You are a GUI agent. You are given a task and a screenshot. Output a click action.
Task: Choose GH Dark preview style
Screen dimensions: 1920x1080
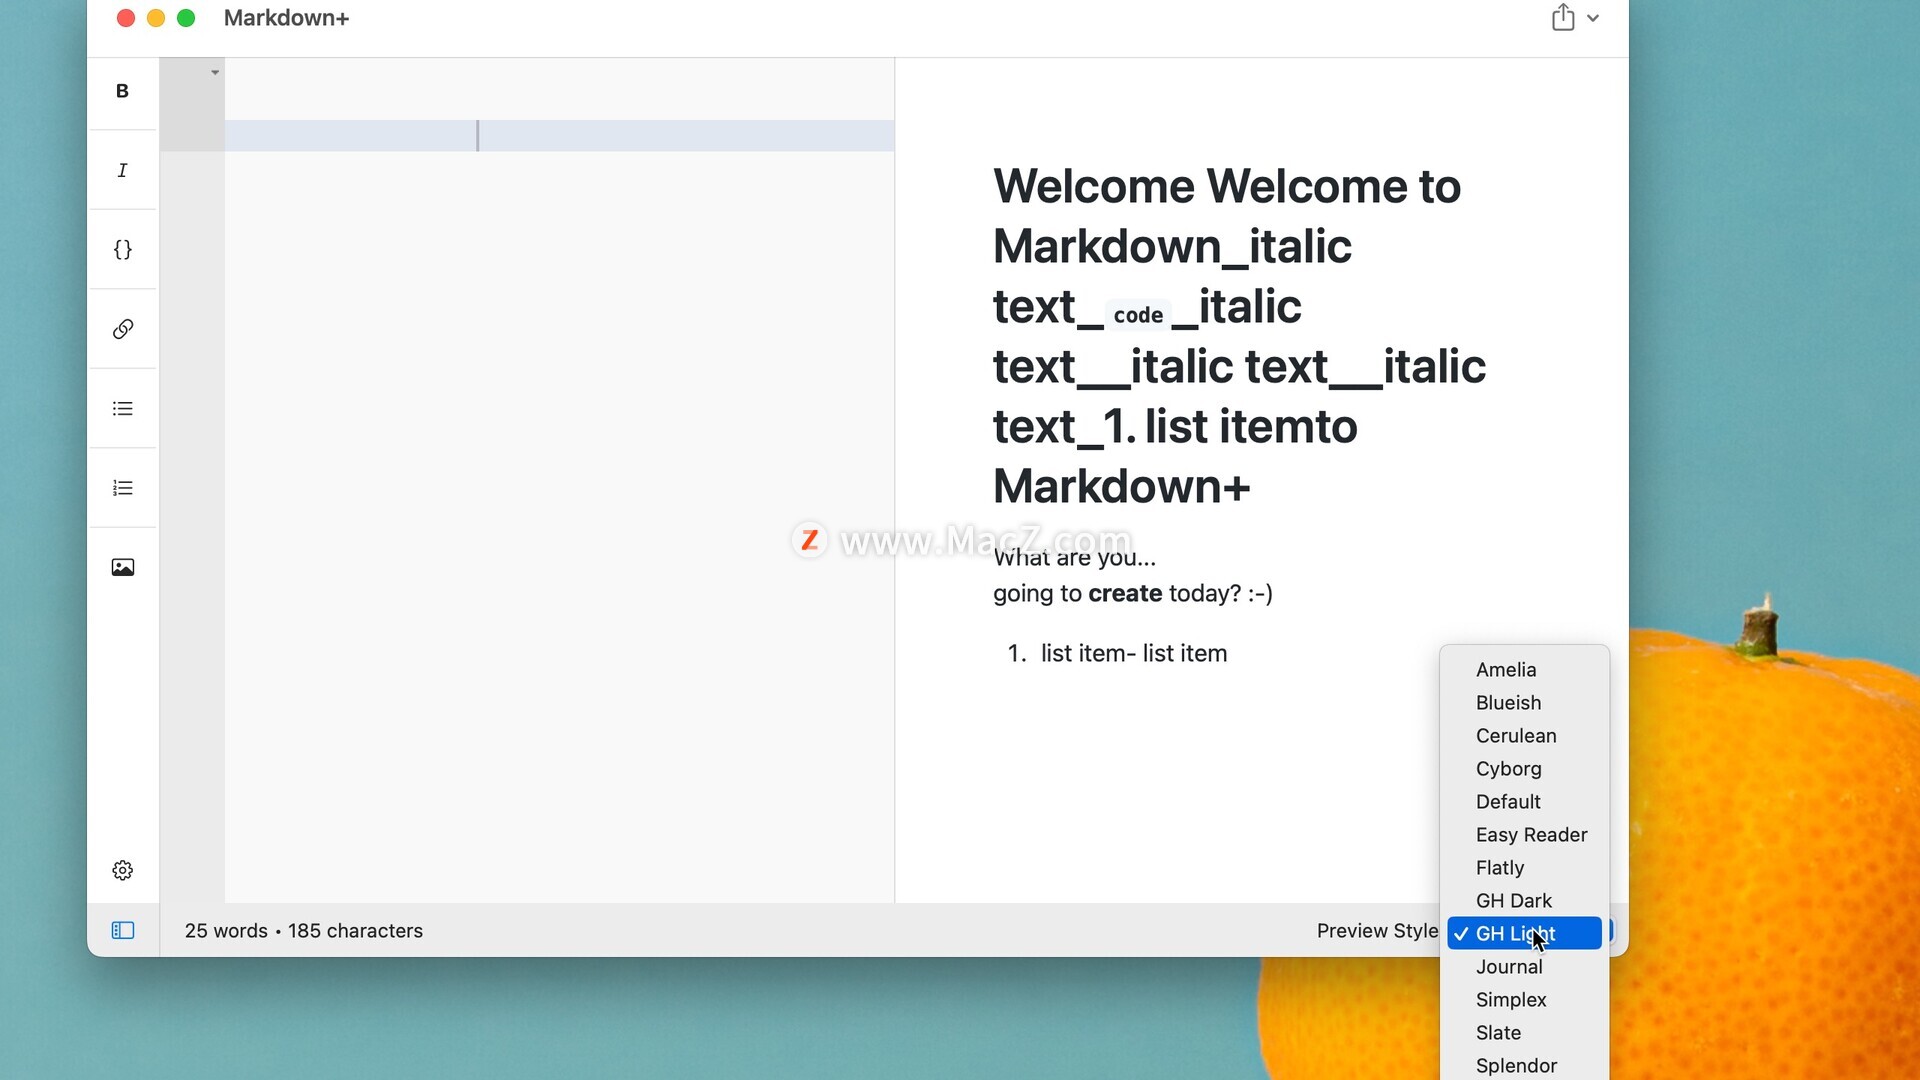(1524, 900)
